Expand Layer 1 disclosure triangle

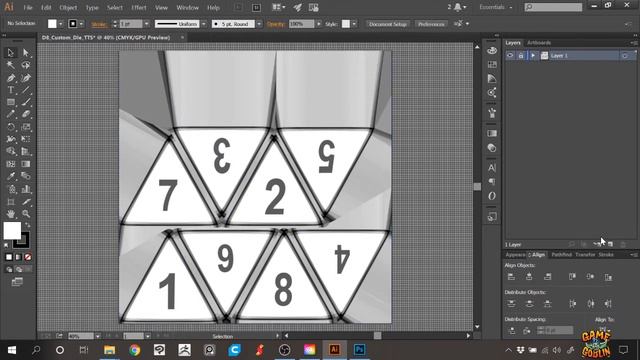[533, 56]
